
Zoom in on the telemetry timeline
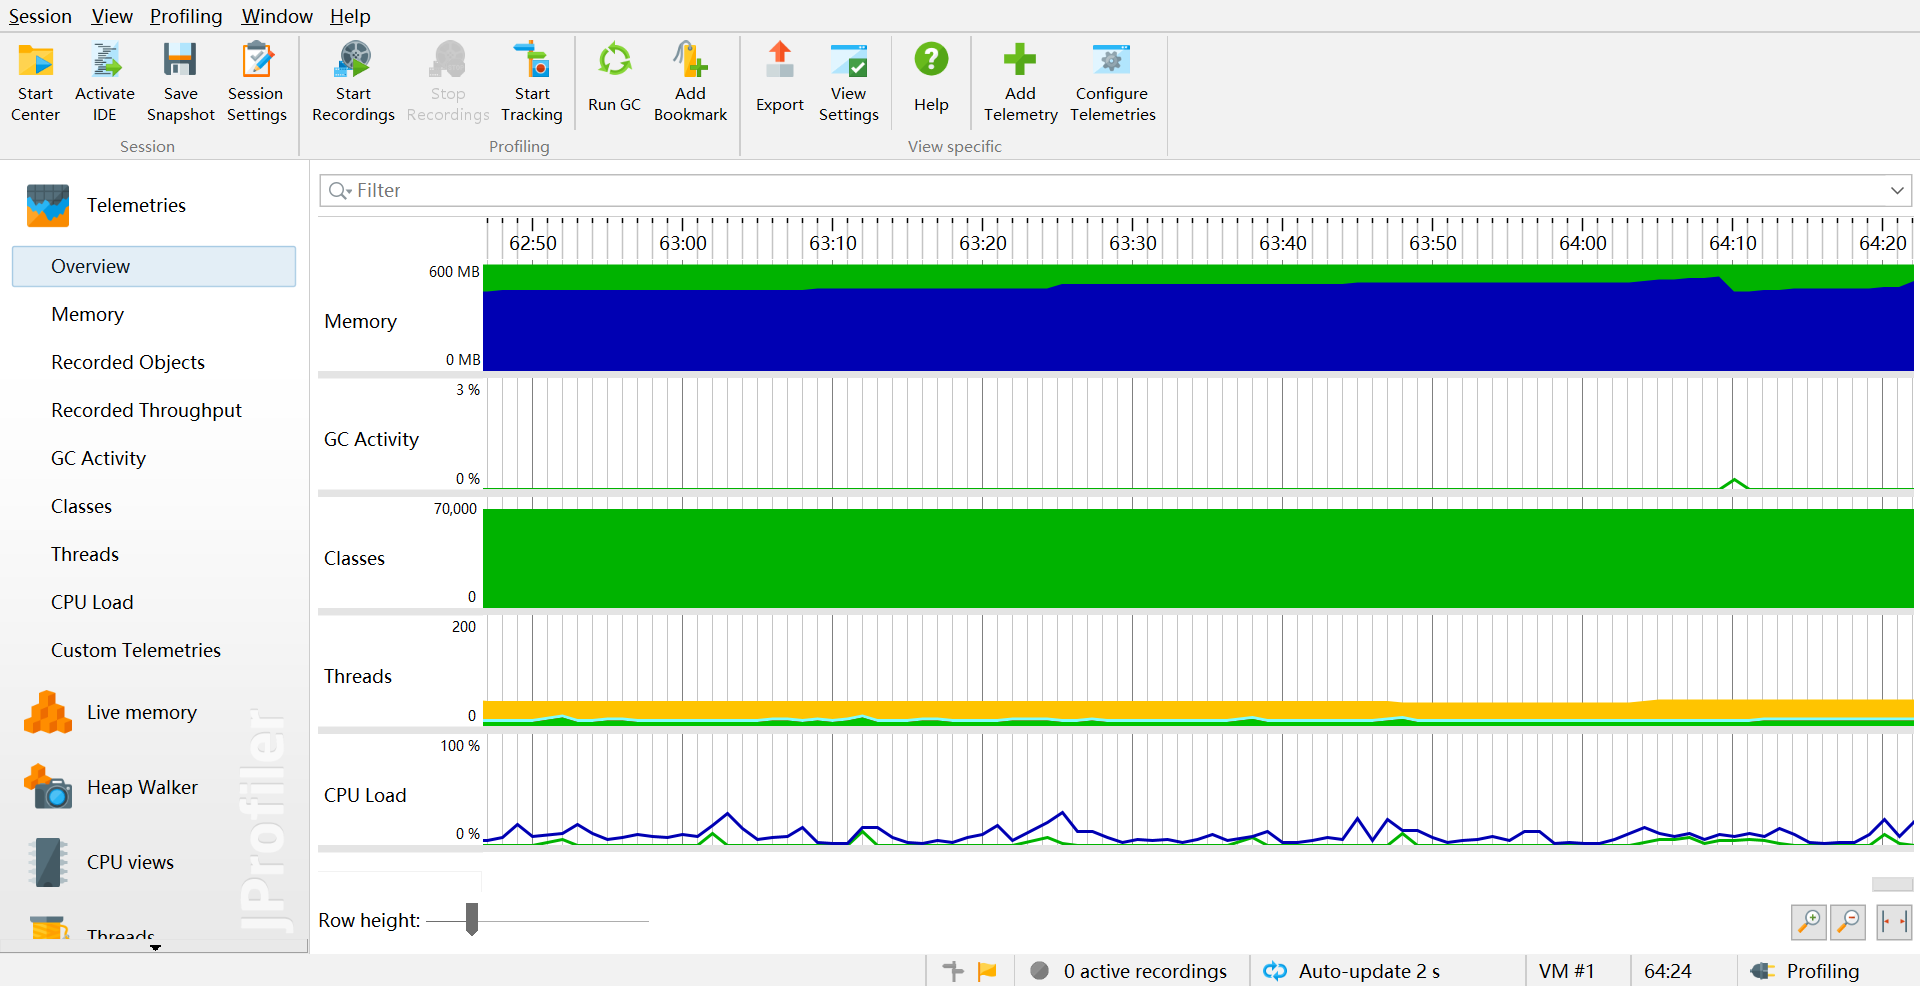click(x=1809, y=922)
